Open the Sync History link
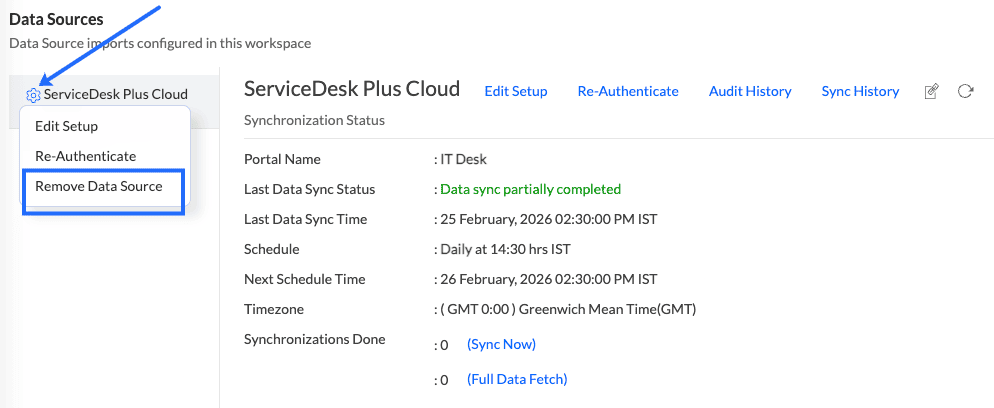Image resolution: width=994 pixels, height=408 pixels. (x=860, y=91)
